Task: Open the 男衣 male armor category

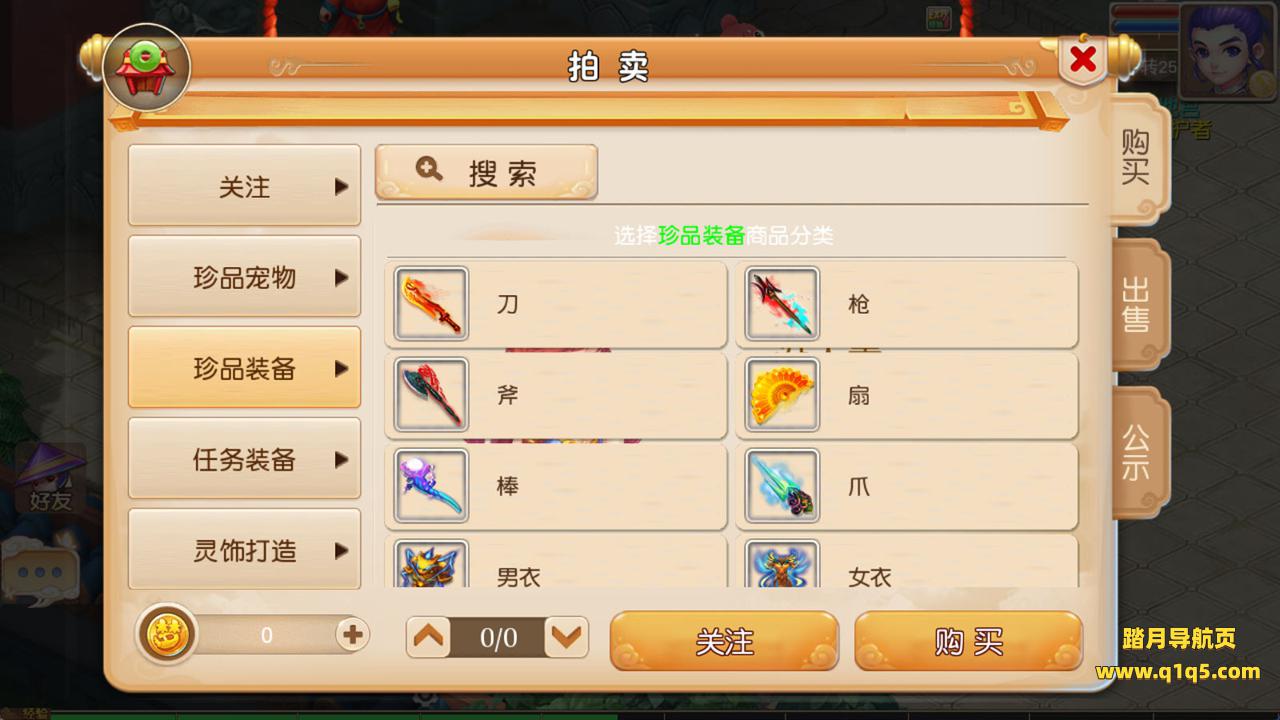Action: click(x=556, y=562)
